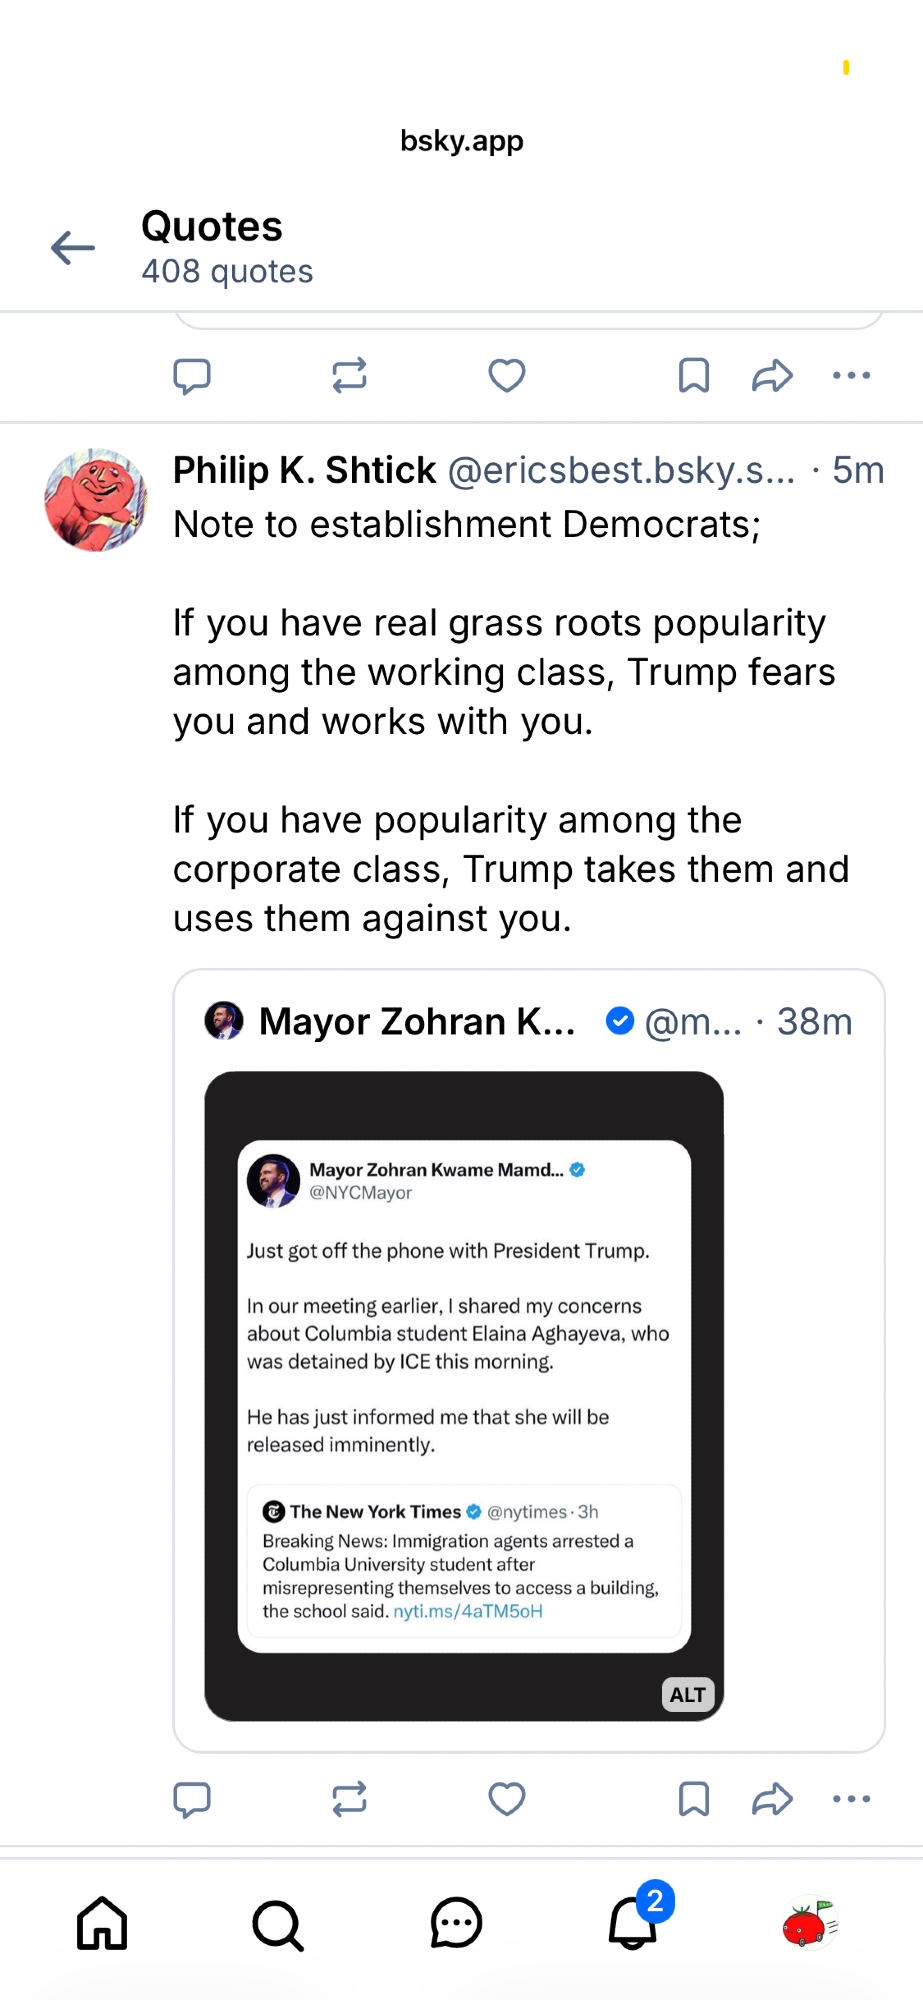Open more options on the top post
923x2000 pixels.
(x=851, y=376)
